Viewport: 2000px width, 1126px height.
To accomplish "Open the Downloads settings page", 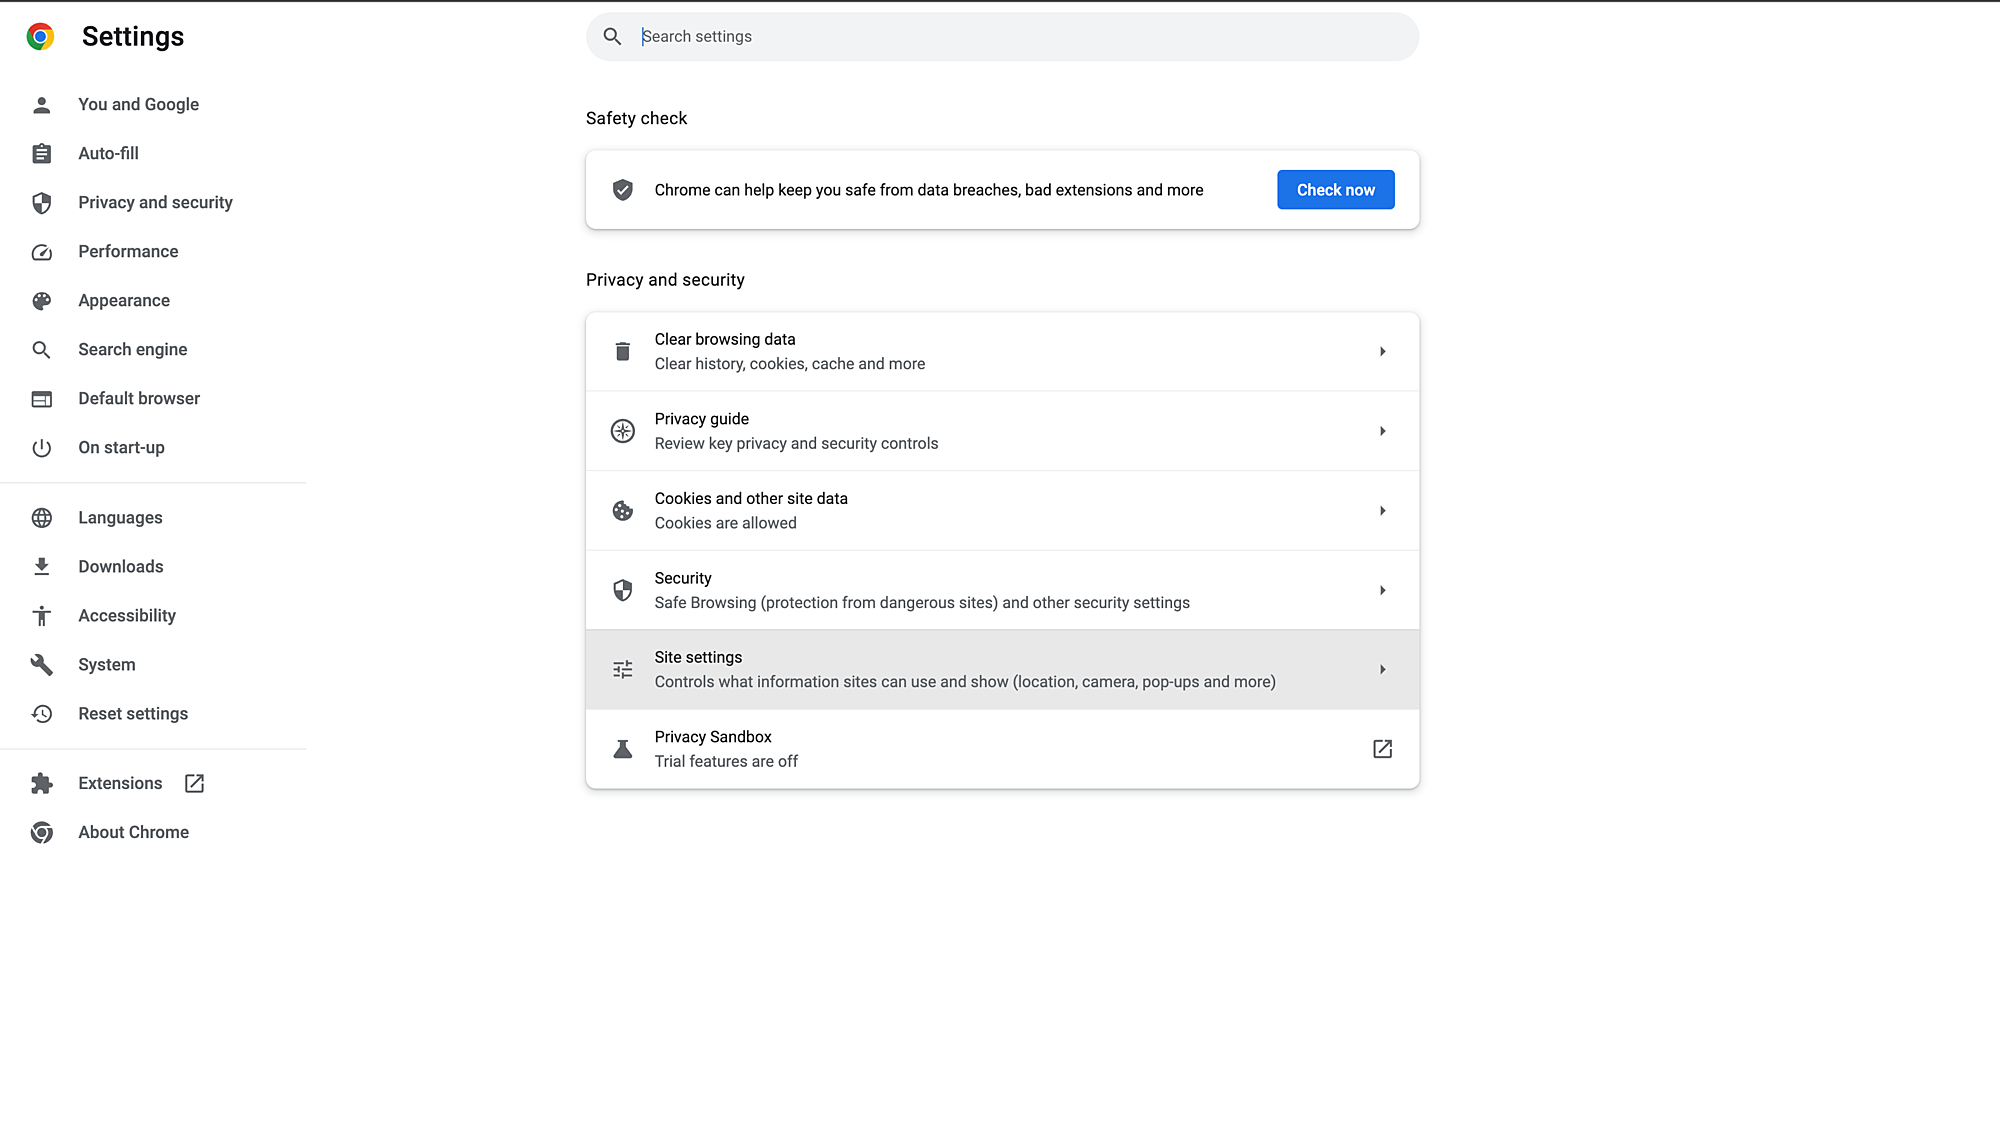I will 120,567.
